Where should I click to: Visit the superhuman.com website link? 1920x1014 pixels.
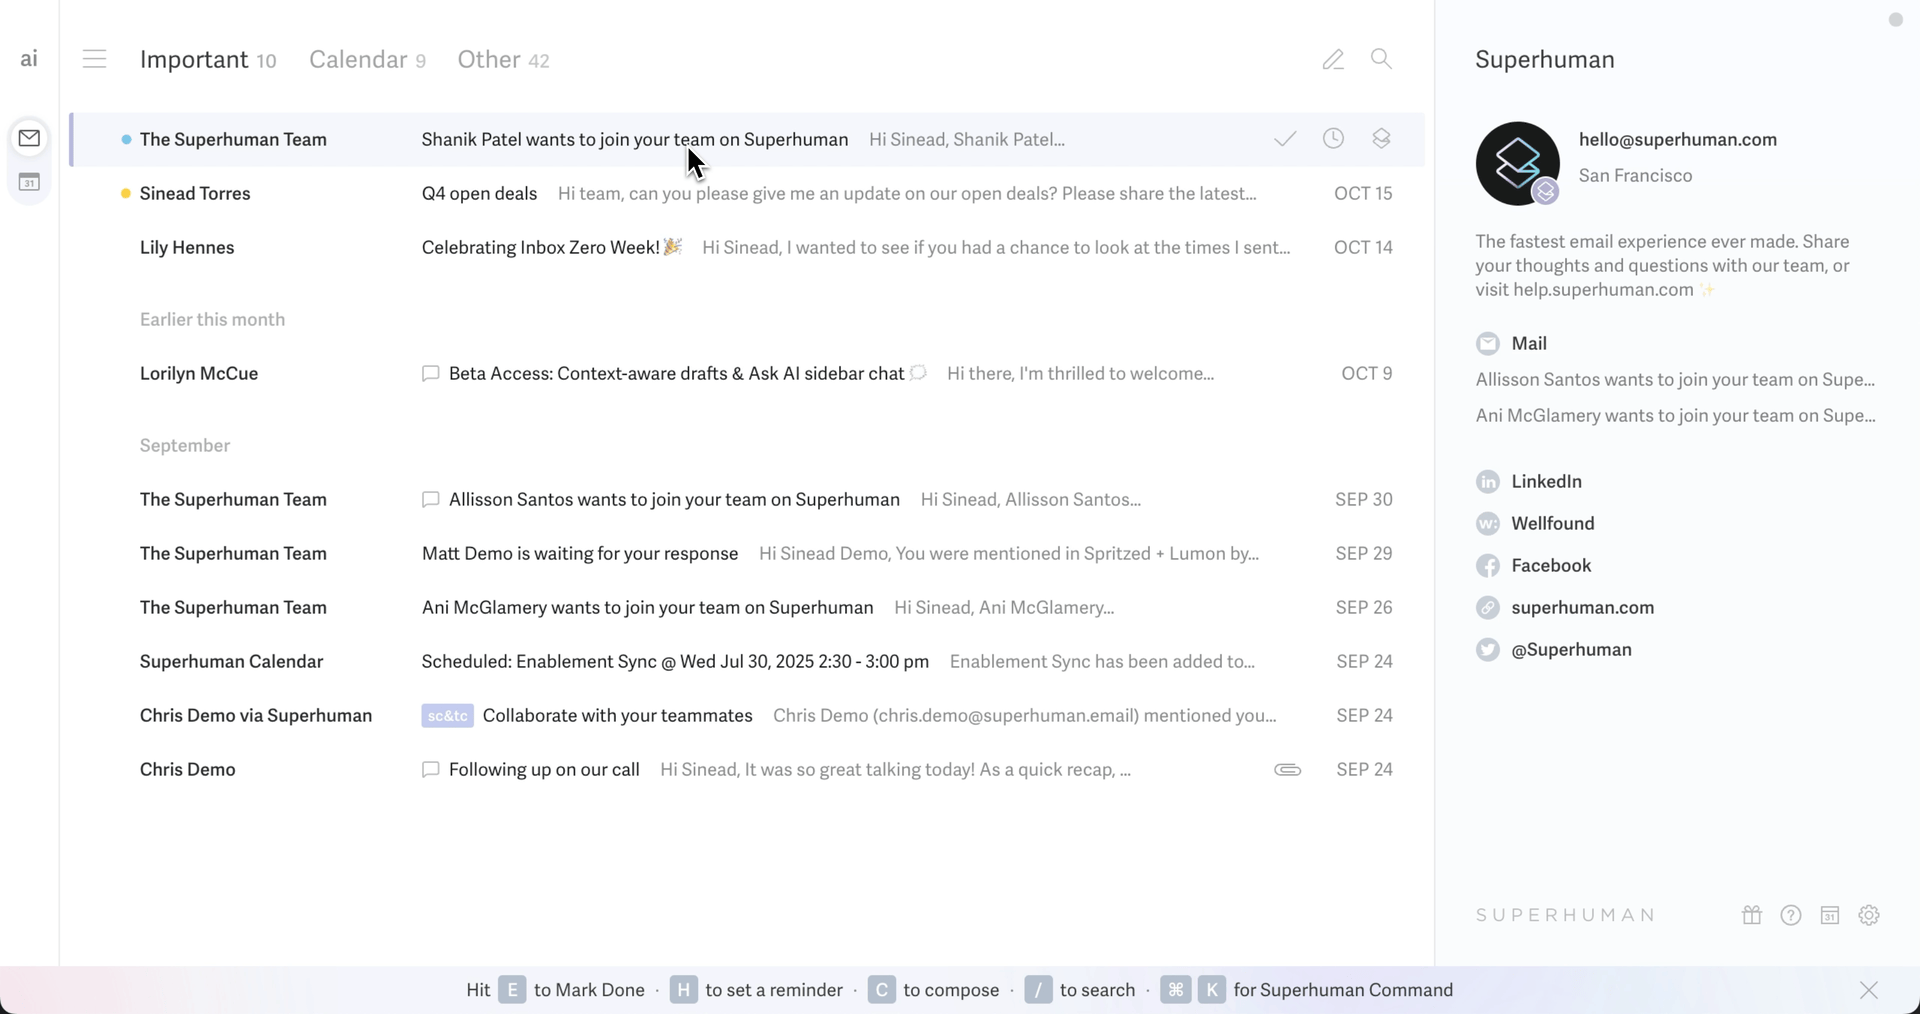coord(1582,607)
